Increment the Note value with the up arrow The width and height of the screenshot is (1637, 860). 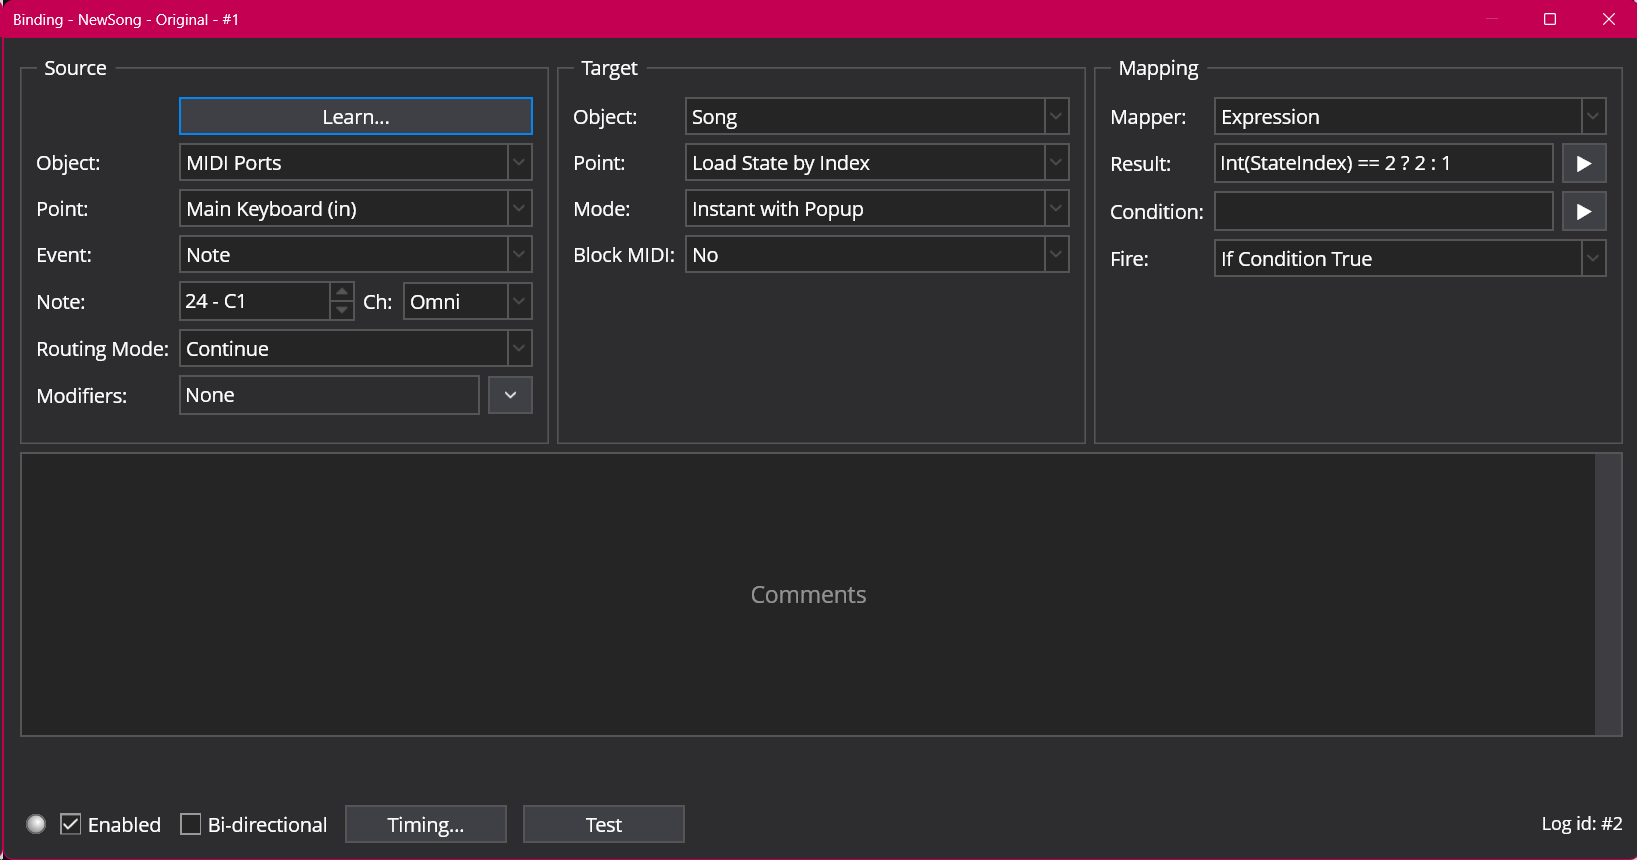tap(342, 292)
